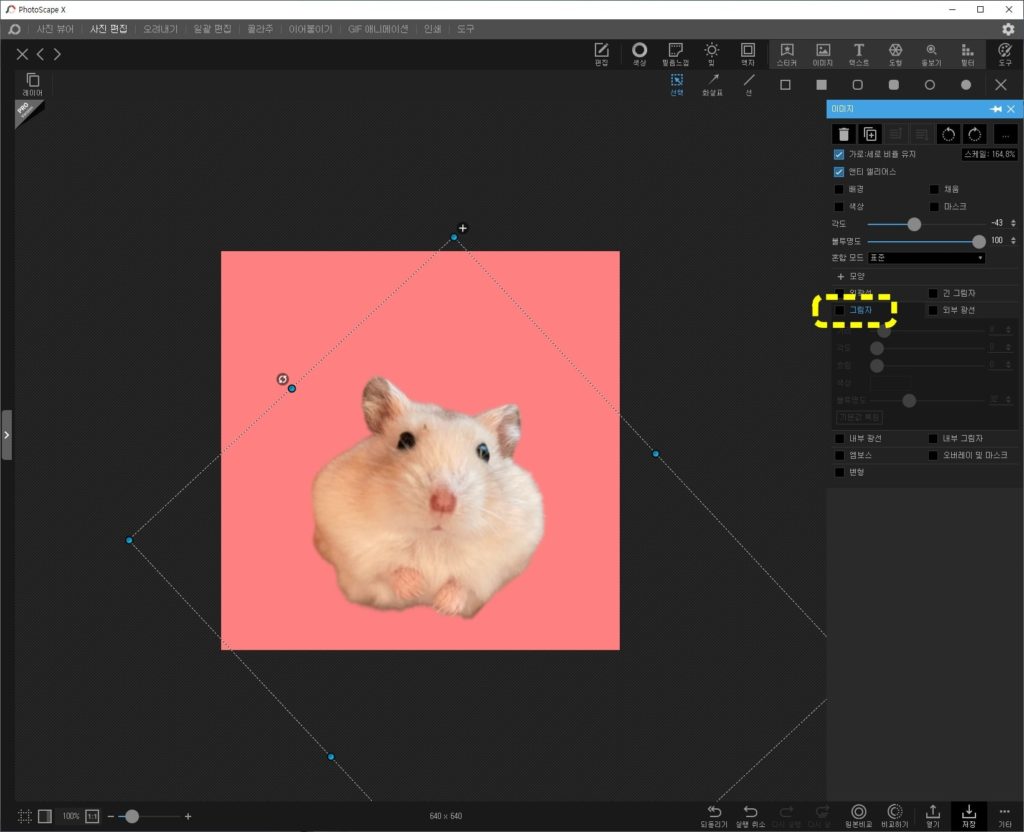Open the 혼합 모드 blend mode dropdown

[926, 258]
